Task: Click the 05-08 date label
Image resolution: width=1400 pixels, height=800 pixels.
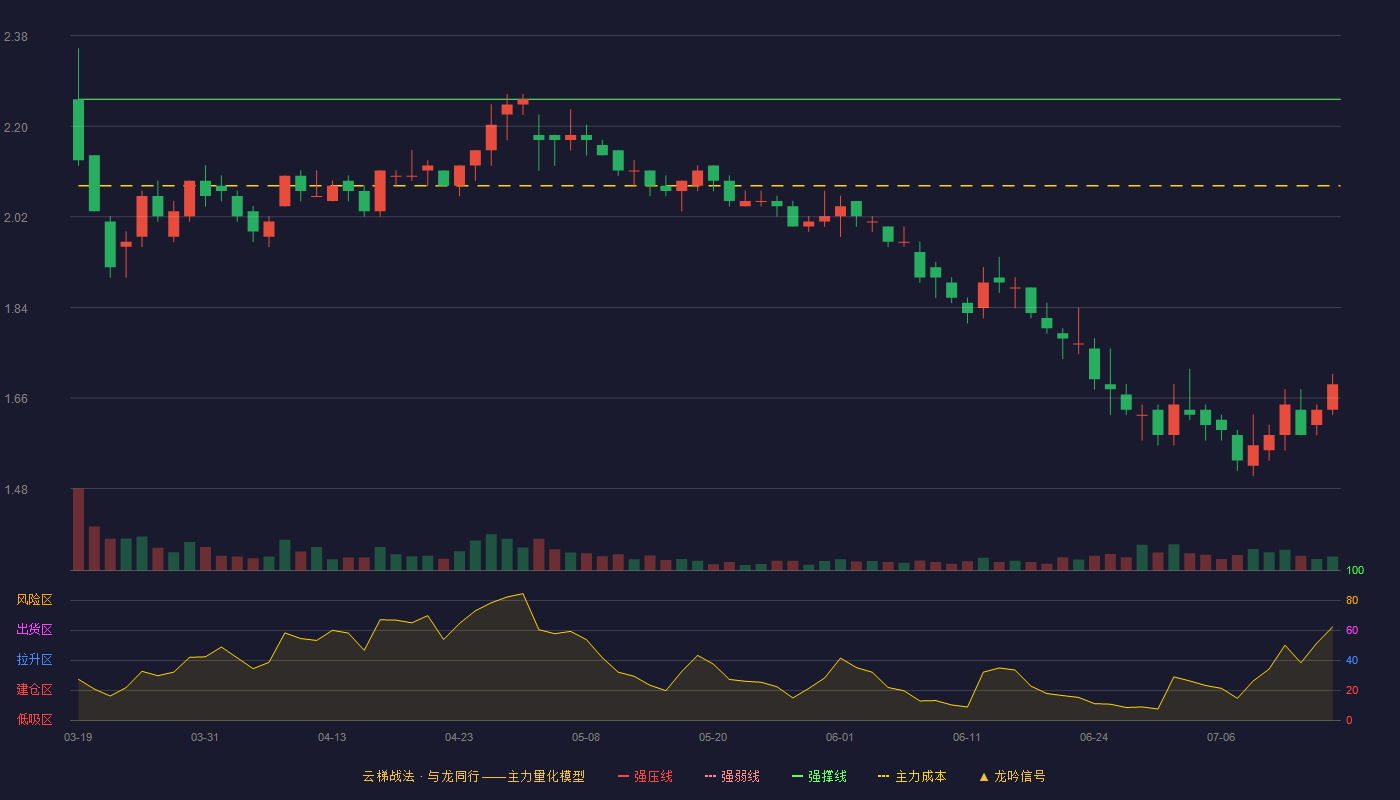Action: (x=586, y=737)
